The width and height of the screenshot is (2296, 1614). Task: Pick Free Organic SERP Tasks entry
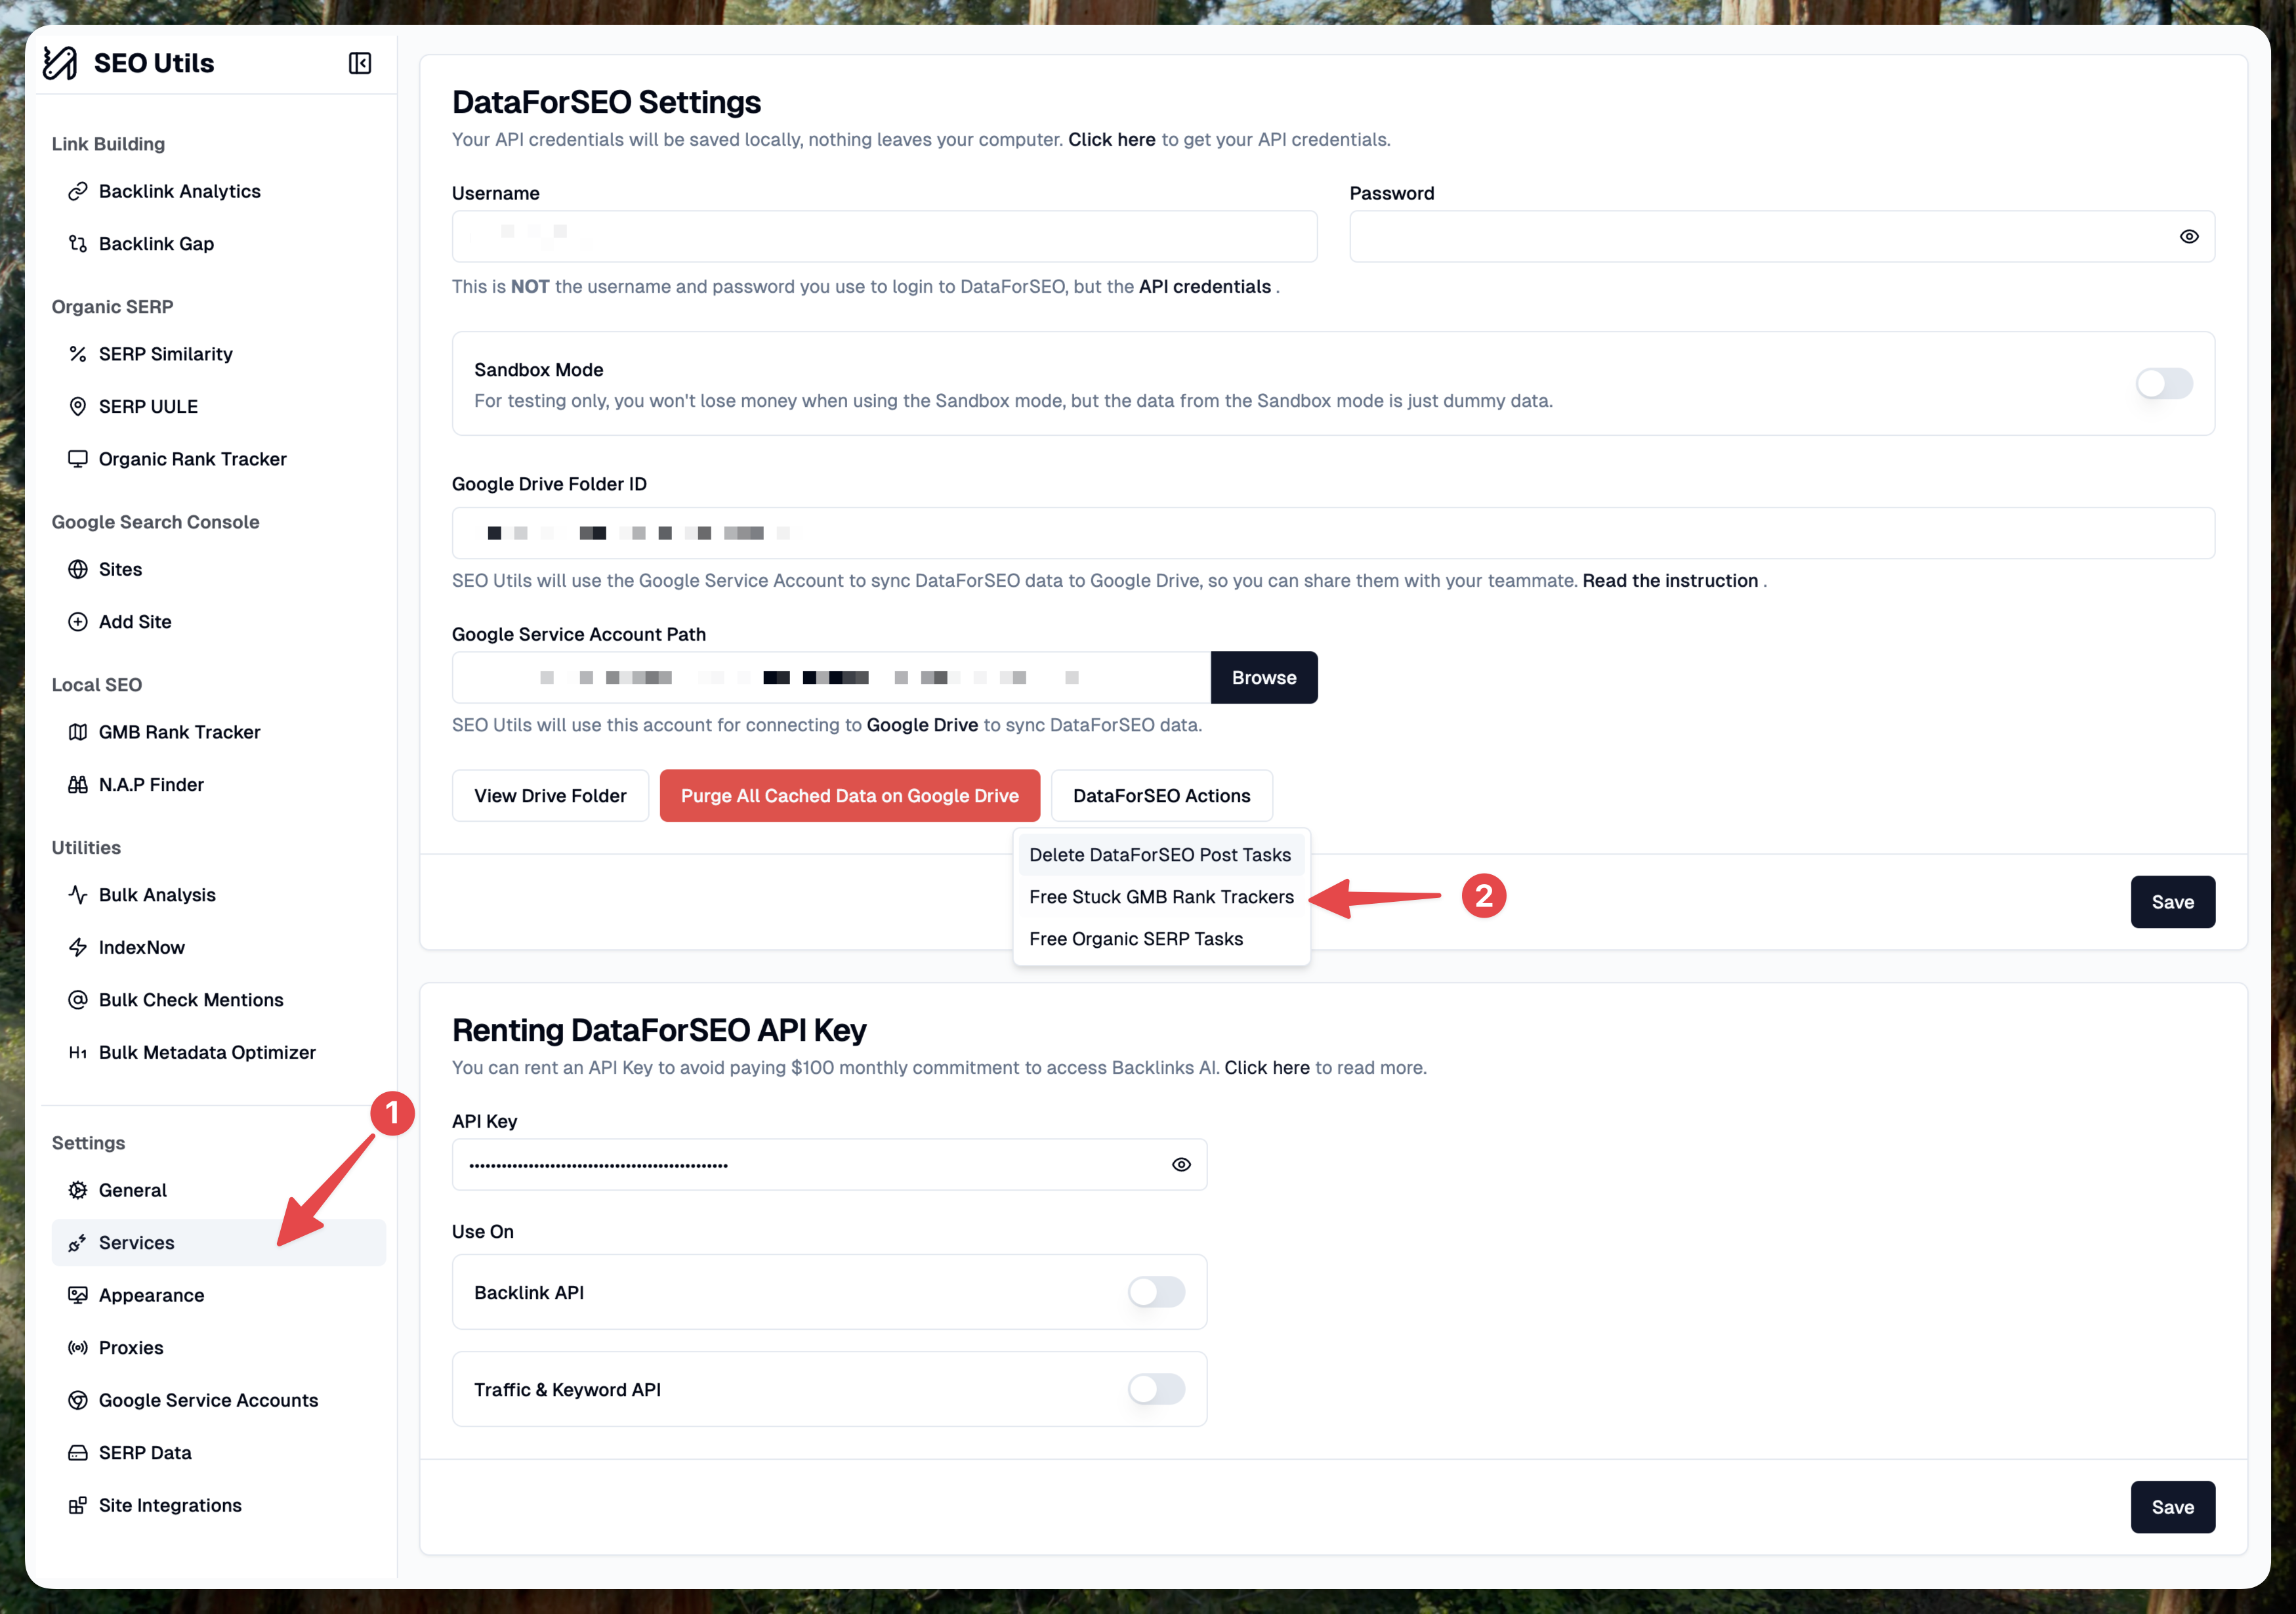click(1136, 939)
